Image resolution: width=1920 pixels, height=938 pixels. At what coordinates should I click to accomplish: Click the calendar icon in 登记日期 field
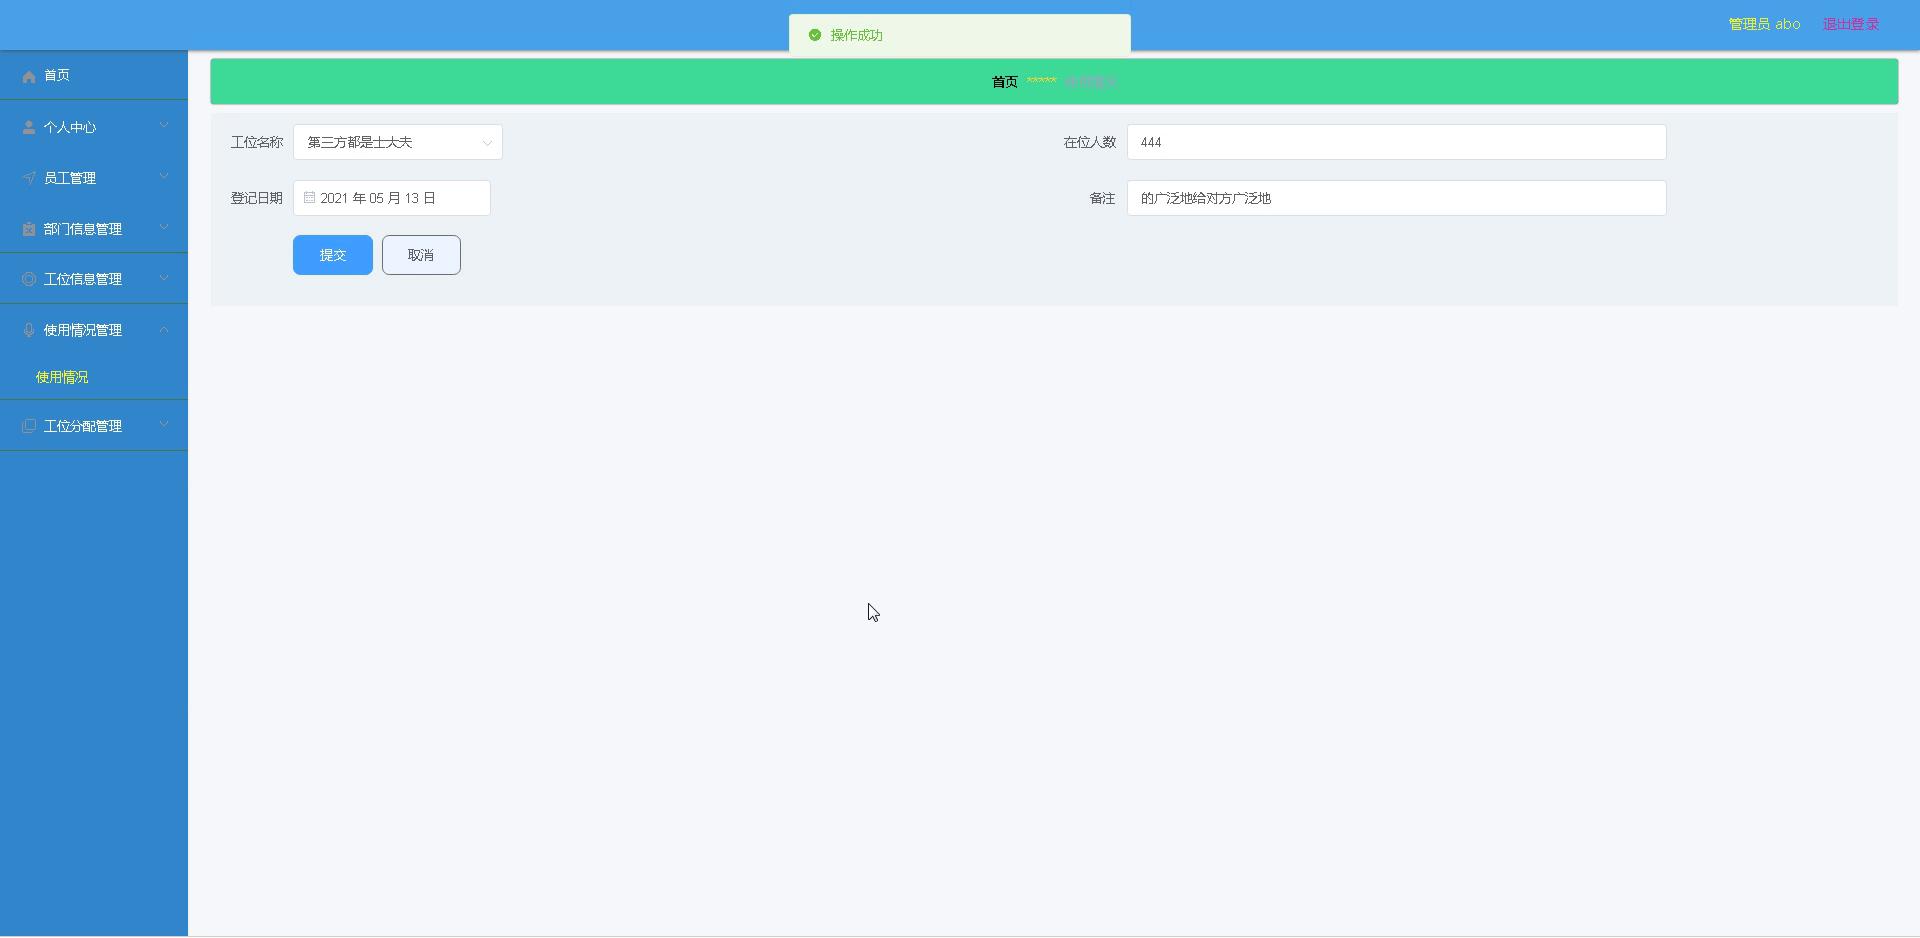pyautogui.click(x=309, y=198)
